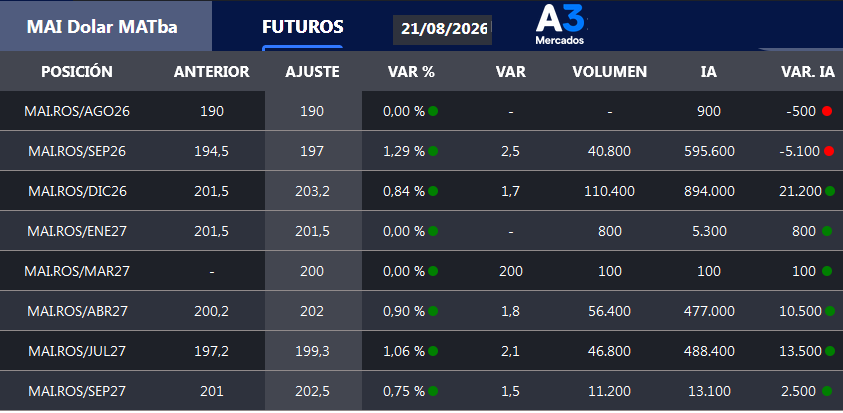Select the FUTUROS tab

(303, 27)
